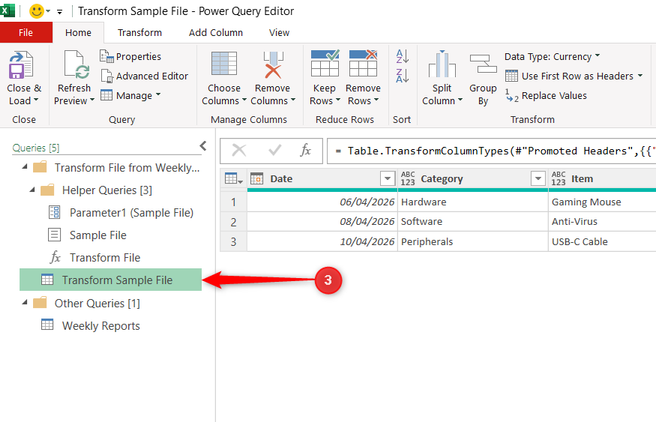The image size is (656, 422).
Task: Click the smiley feedback icon
Action: pos(36,11)
